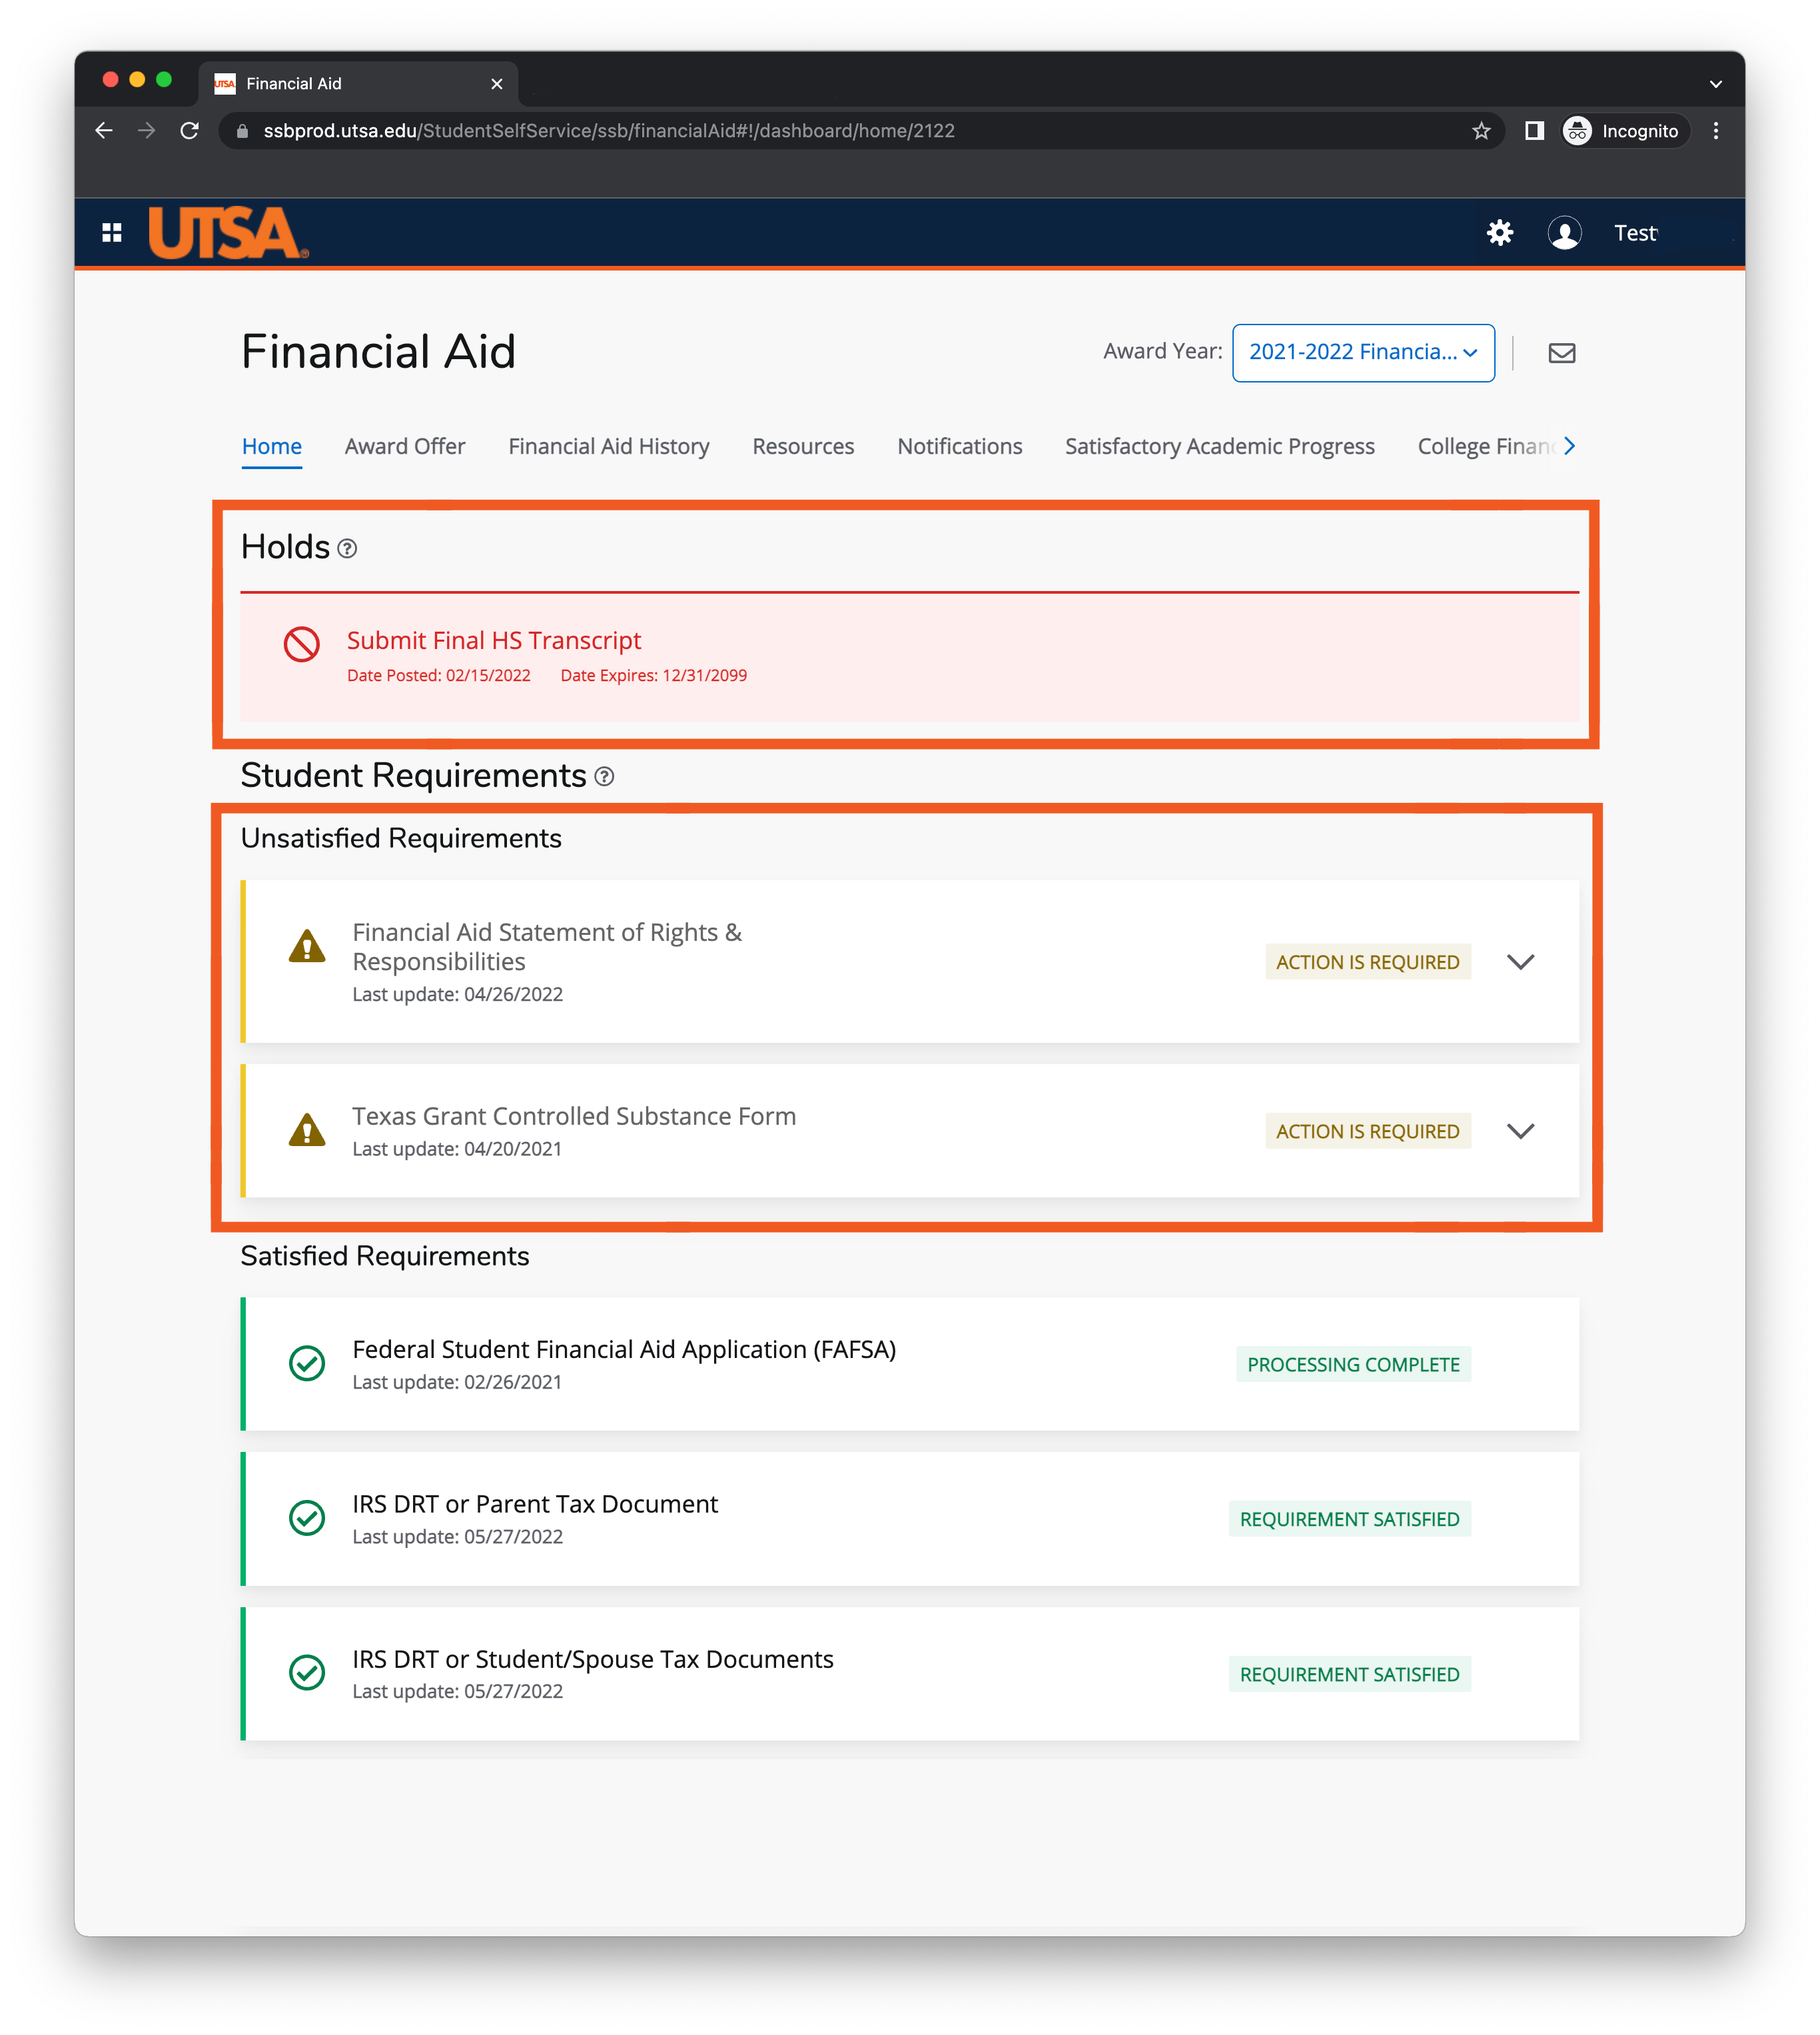This screenshot has width=1820, height=2035.
Task: Click the settings gear icon
Action: point(1499,233)
